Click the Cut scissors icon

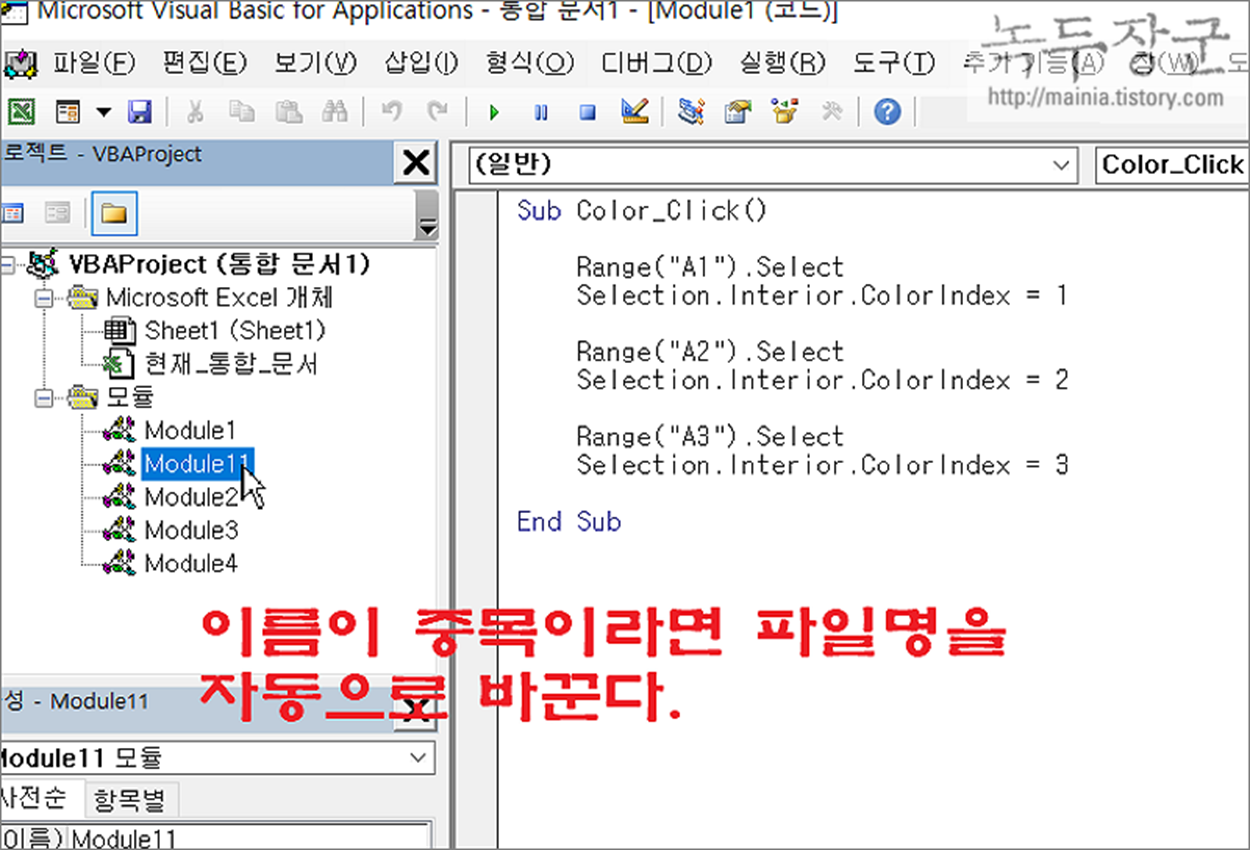point(195,111)
